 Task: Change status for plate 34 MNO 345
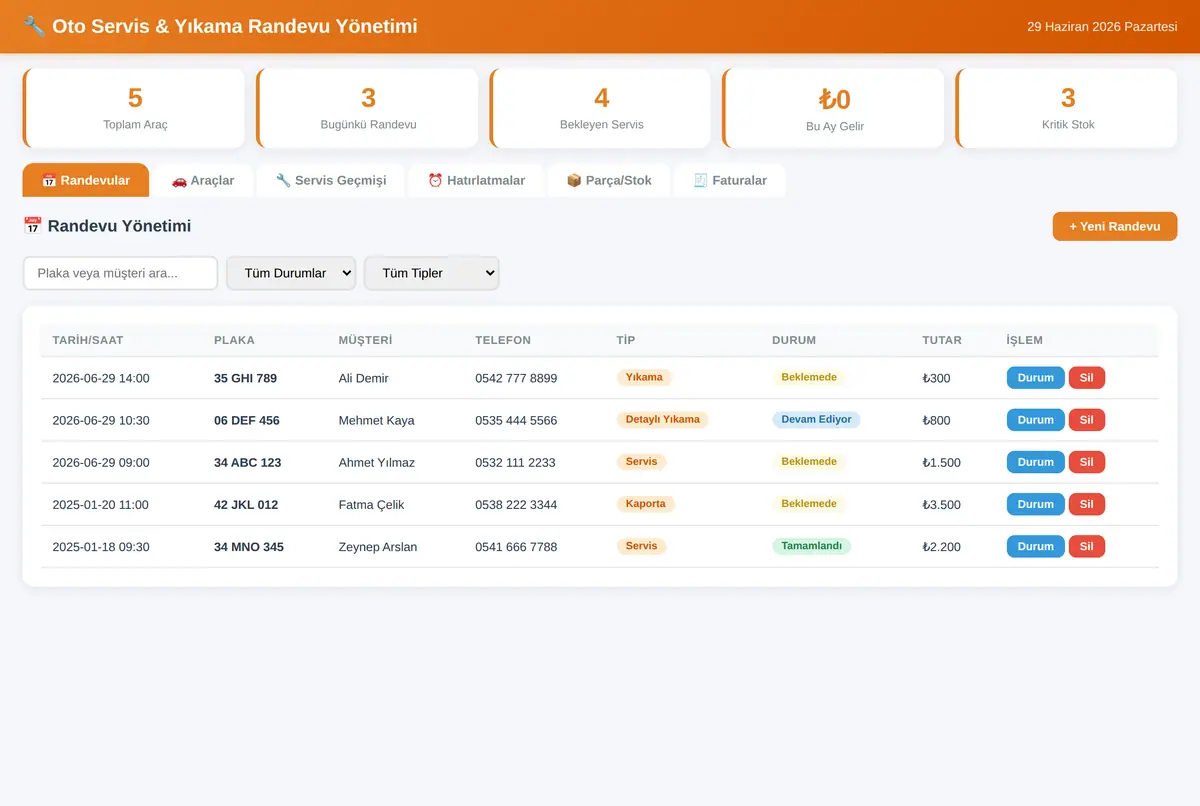[1036, 546]
